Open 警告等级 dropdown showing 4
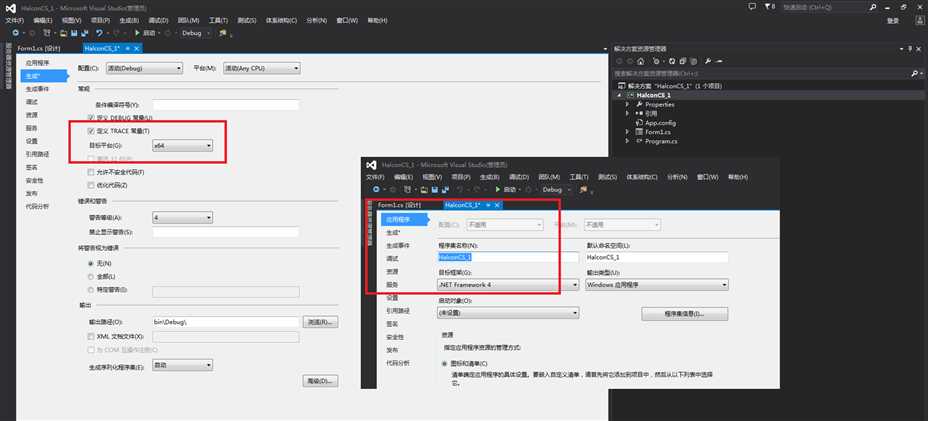928x421 pixels. tap(182, 218)
